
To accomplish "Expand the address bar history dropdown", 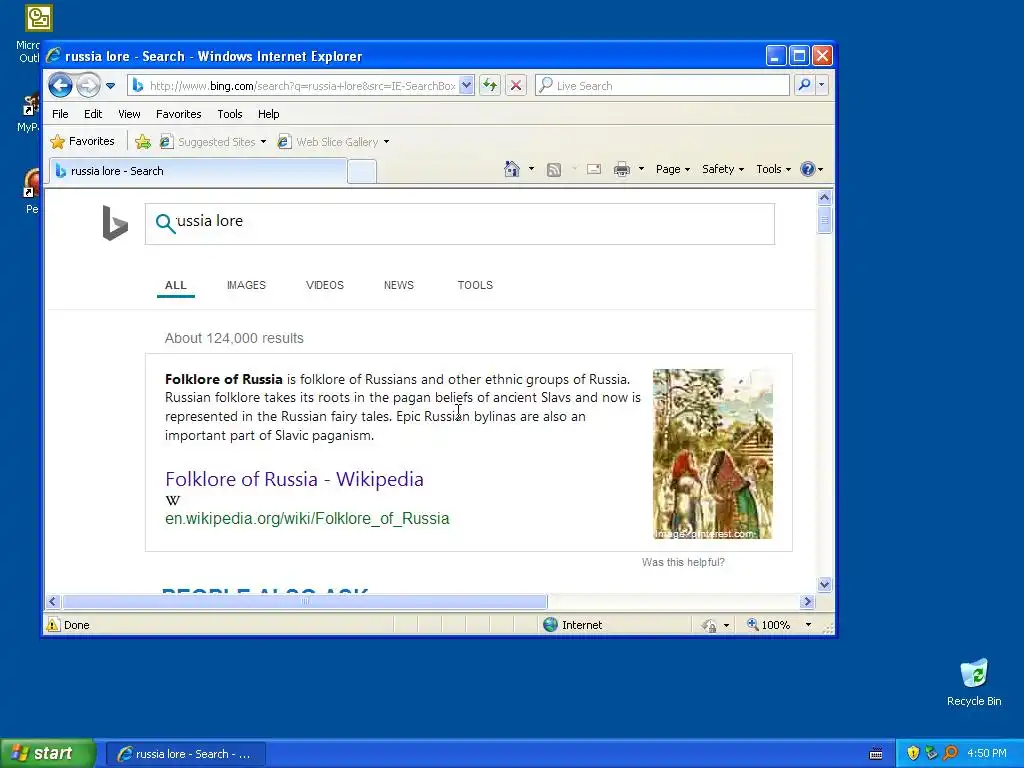I will point(466,86).
